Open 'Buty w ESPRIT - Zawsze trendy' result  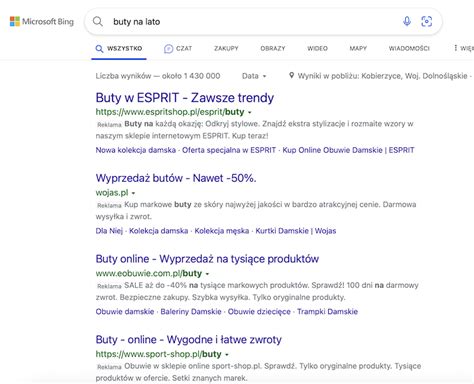[185, 98]
